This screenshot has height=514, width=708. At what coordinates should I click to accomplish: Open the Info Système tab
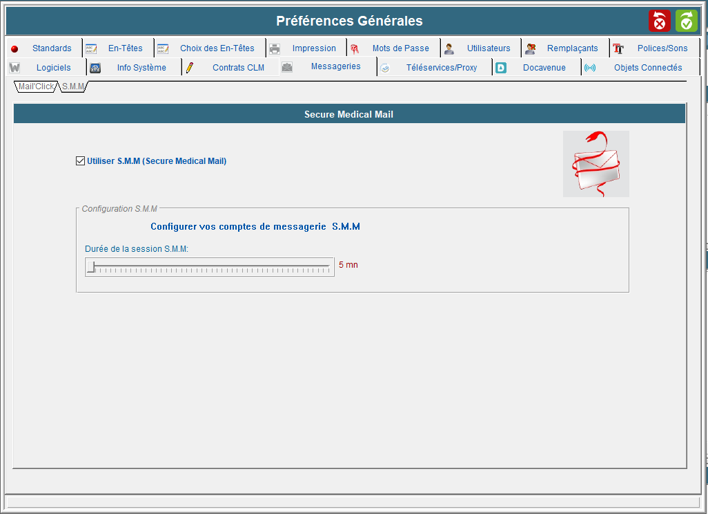[141, 68]
